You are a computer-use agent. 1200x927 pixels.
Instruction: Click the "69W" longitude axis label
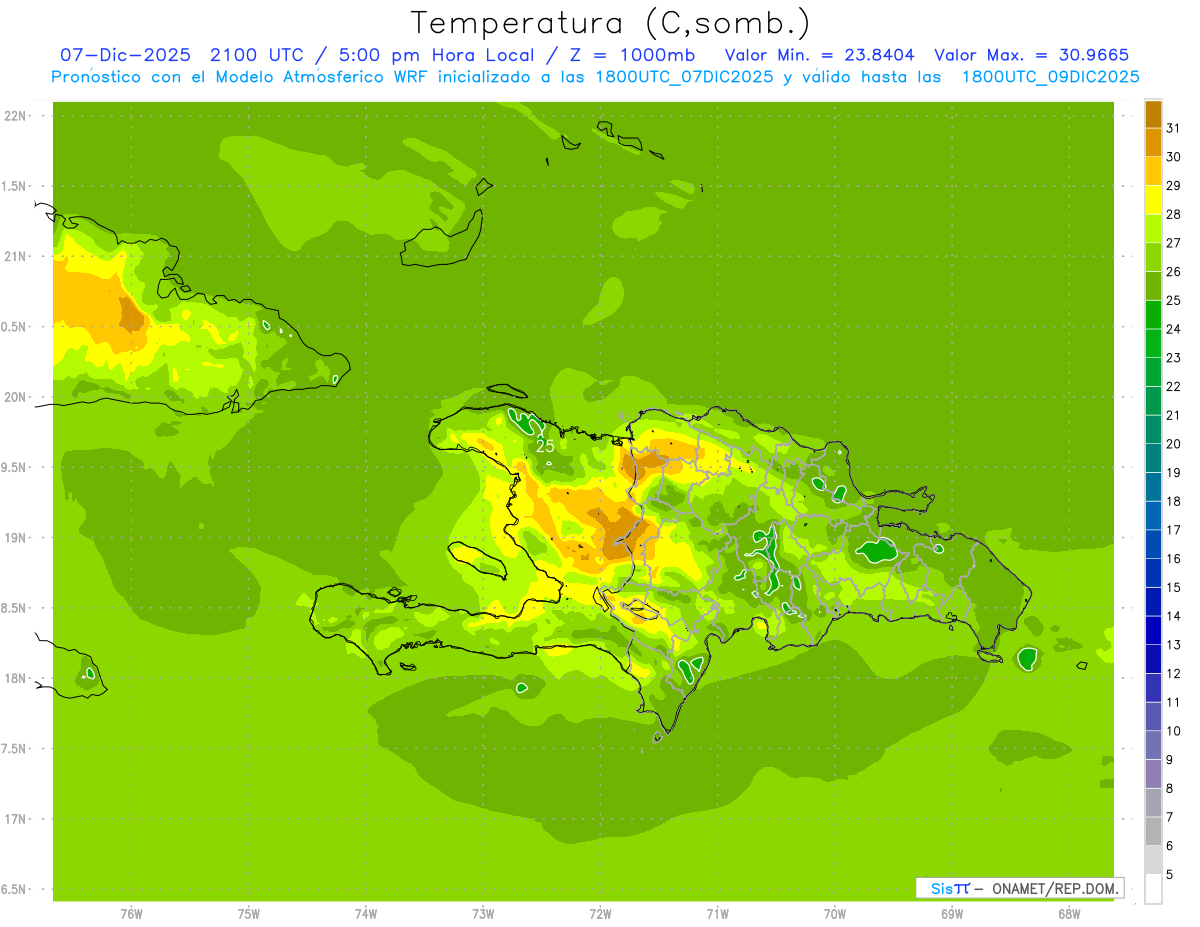click(952, 913)
